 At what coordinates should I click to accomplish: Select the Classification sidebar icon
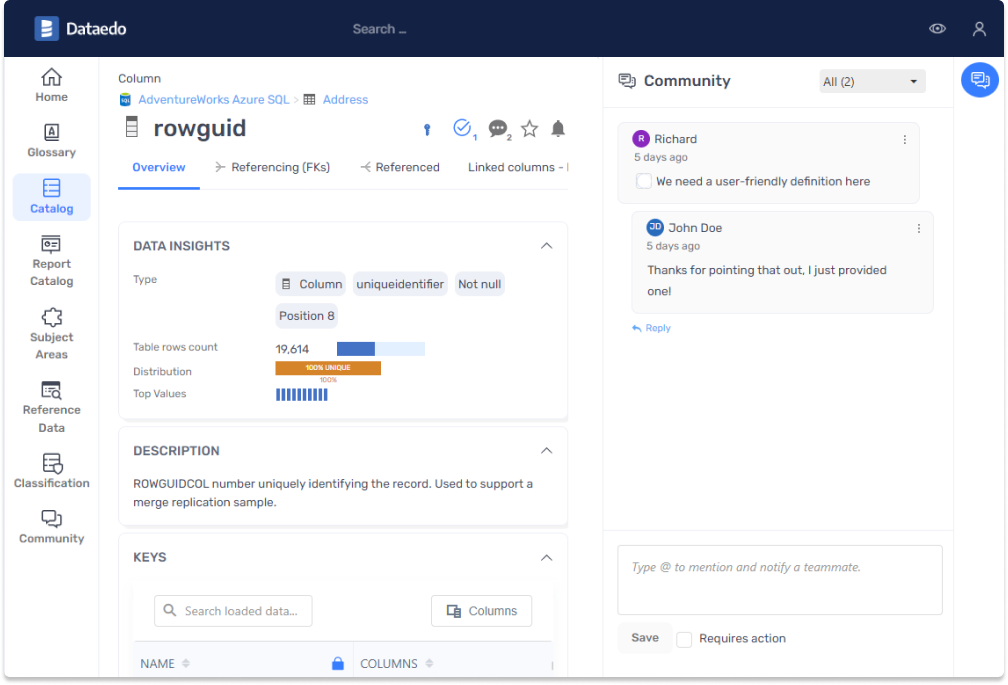[x=51, y=470]
